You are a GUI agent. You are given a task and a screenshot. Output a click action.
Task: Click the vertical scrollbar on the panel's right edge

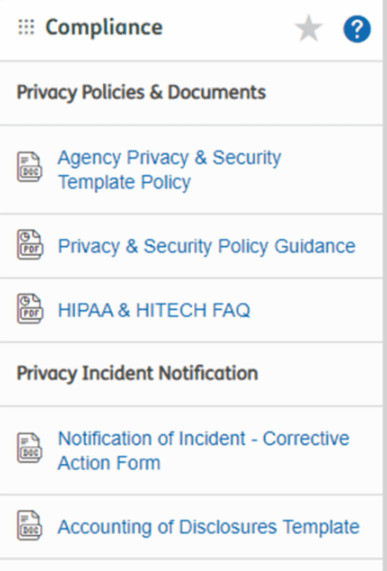click(385, 286)
